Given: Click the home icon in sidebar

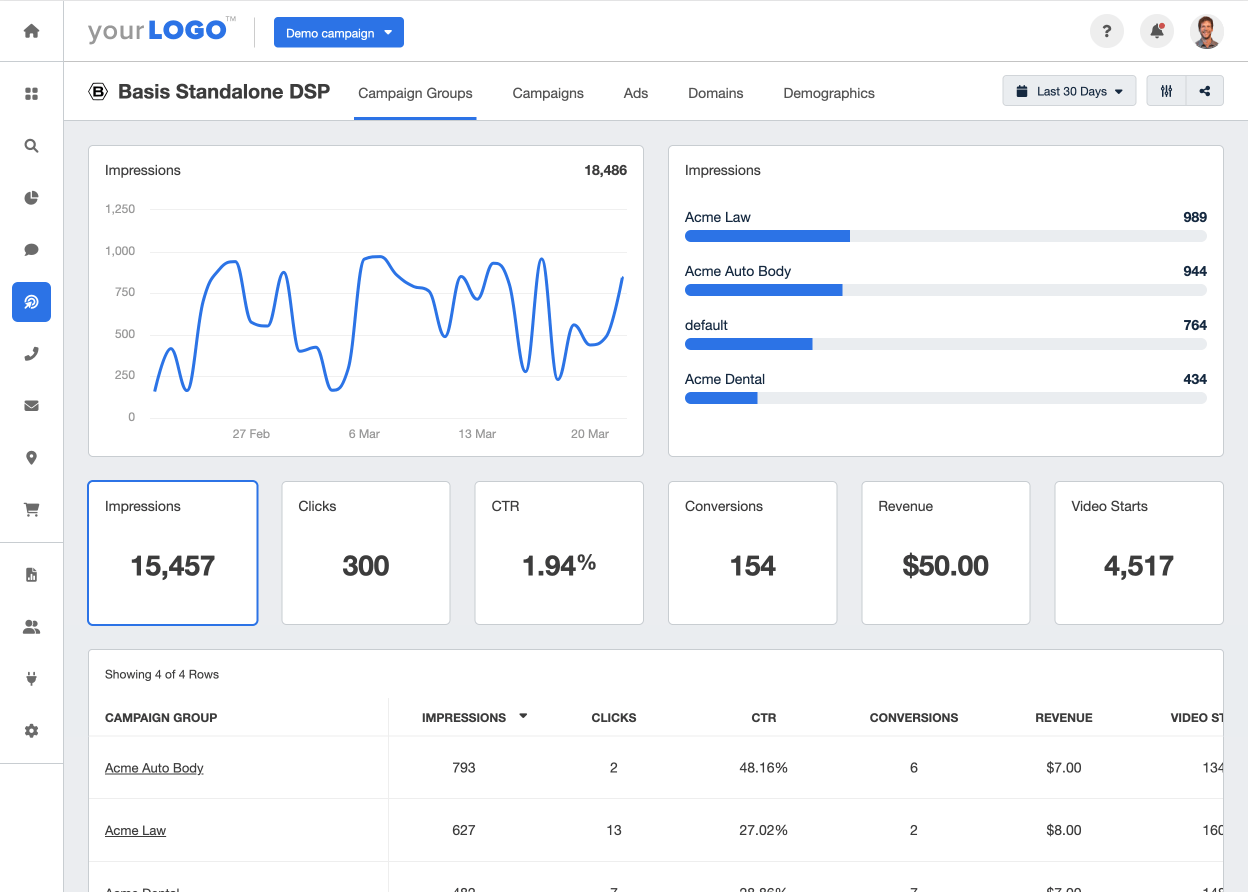Looking at the screenshot, I should [31, 31].
